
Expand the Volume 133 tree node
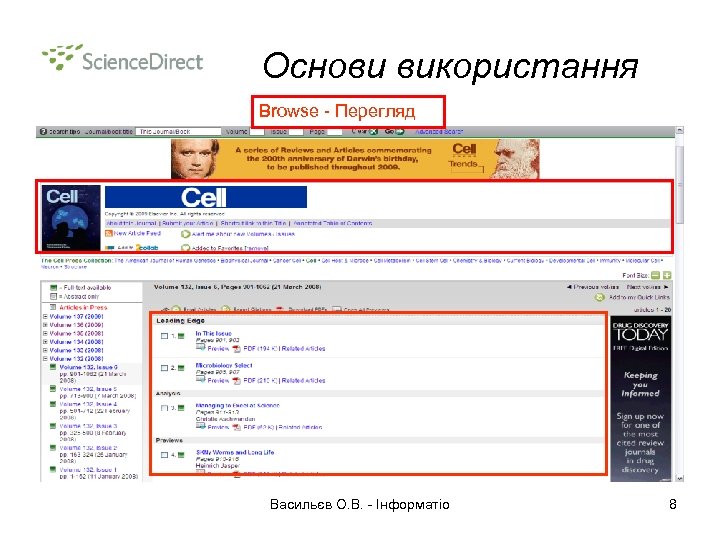tap(45, 350)
